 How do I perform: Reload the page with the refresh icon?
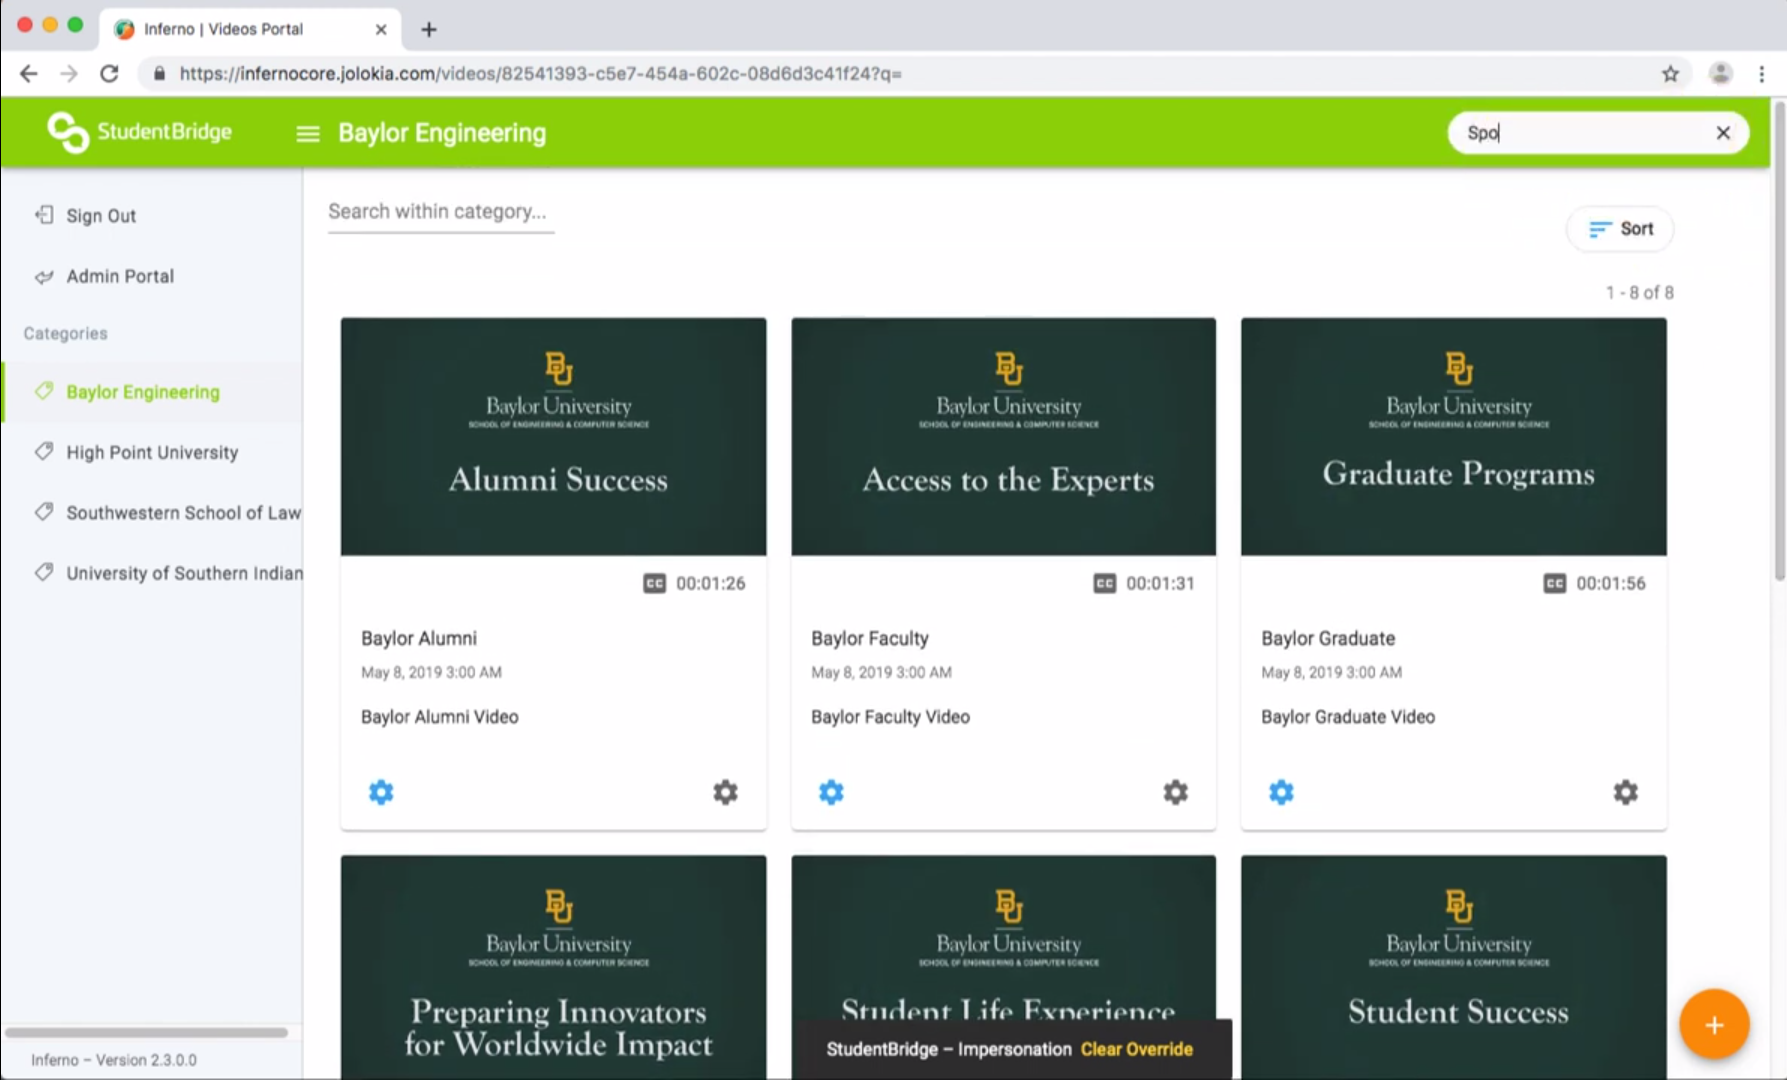(x=110, y=74)
